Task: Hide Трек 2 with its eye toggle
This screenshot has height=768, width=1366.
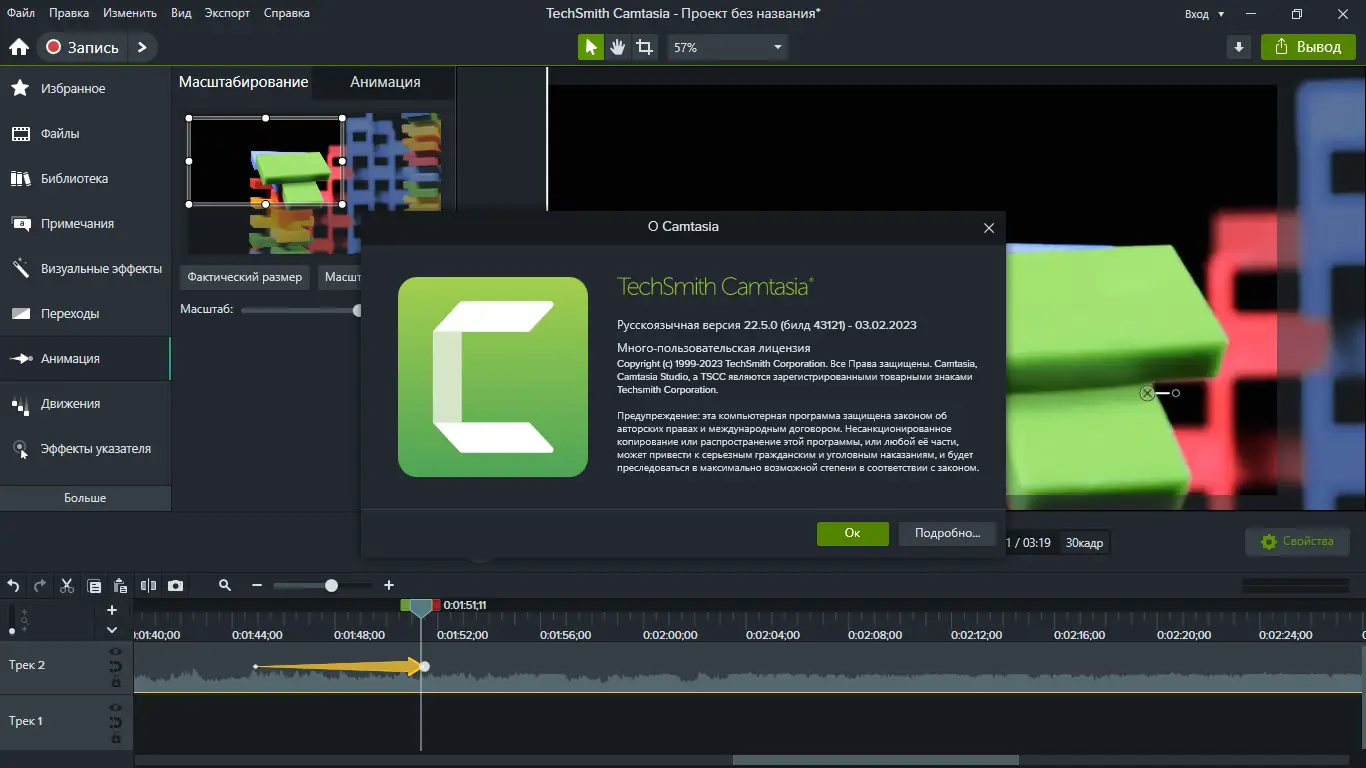Action: [115, 651]
